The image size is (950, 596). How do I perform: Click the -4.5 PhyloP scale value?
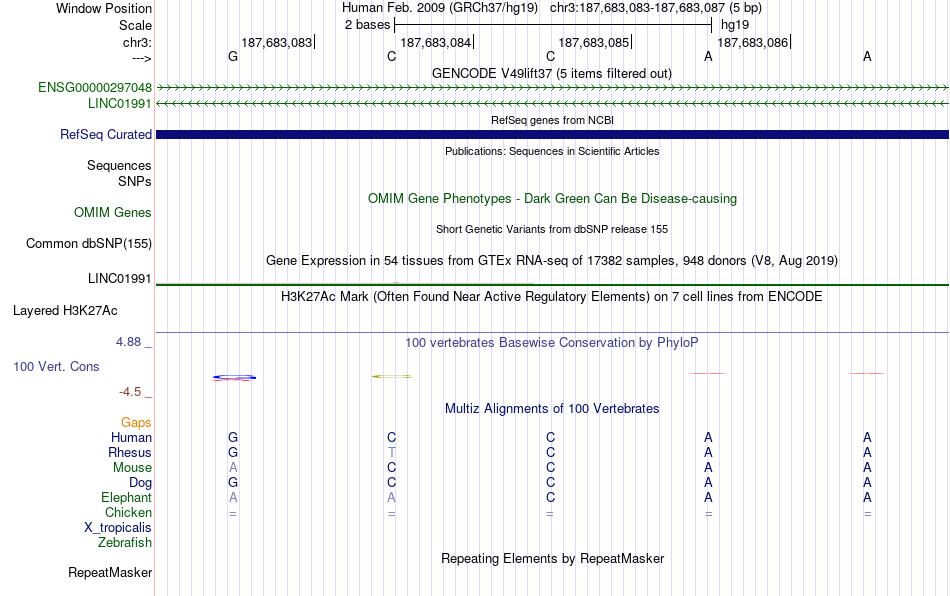130,392
